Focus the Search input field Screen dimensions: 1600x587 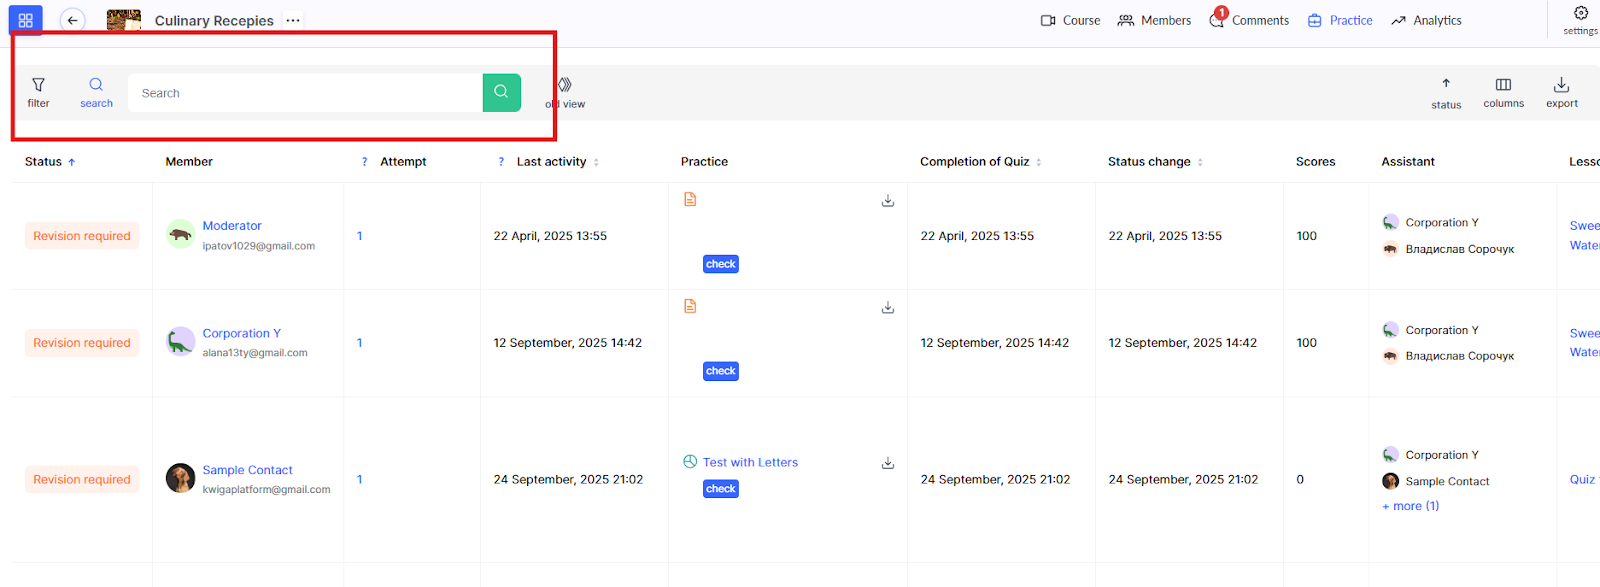(x=305, y=93)
